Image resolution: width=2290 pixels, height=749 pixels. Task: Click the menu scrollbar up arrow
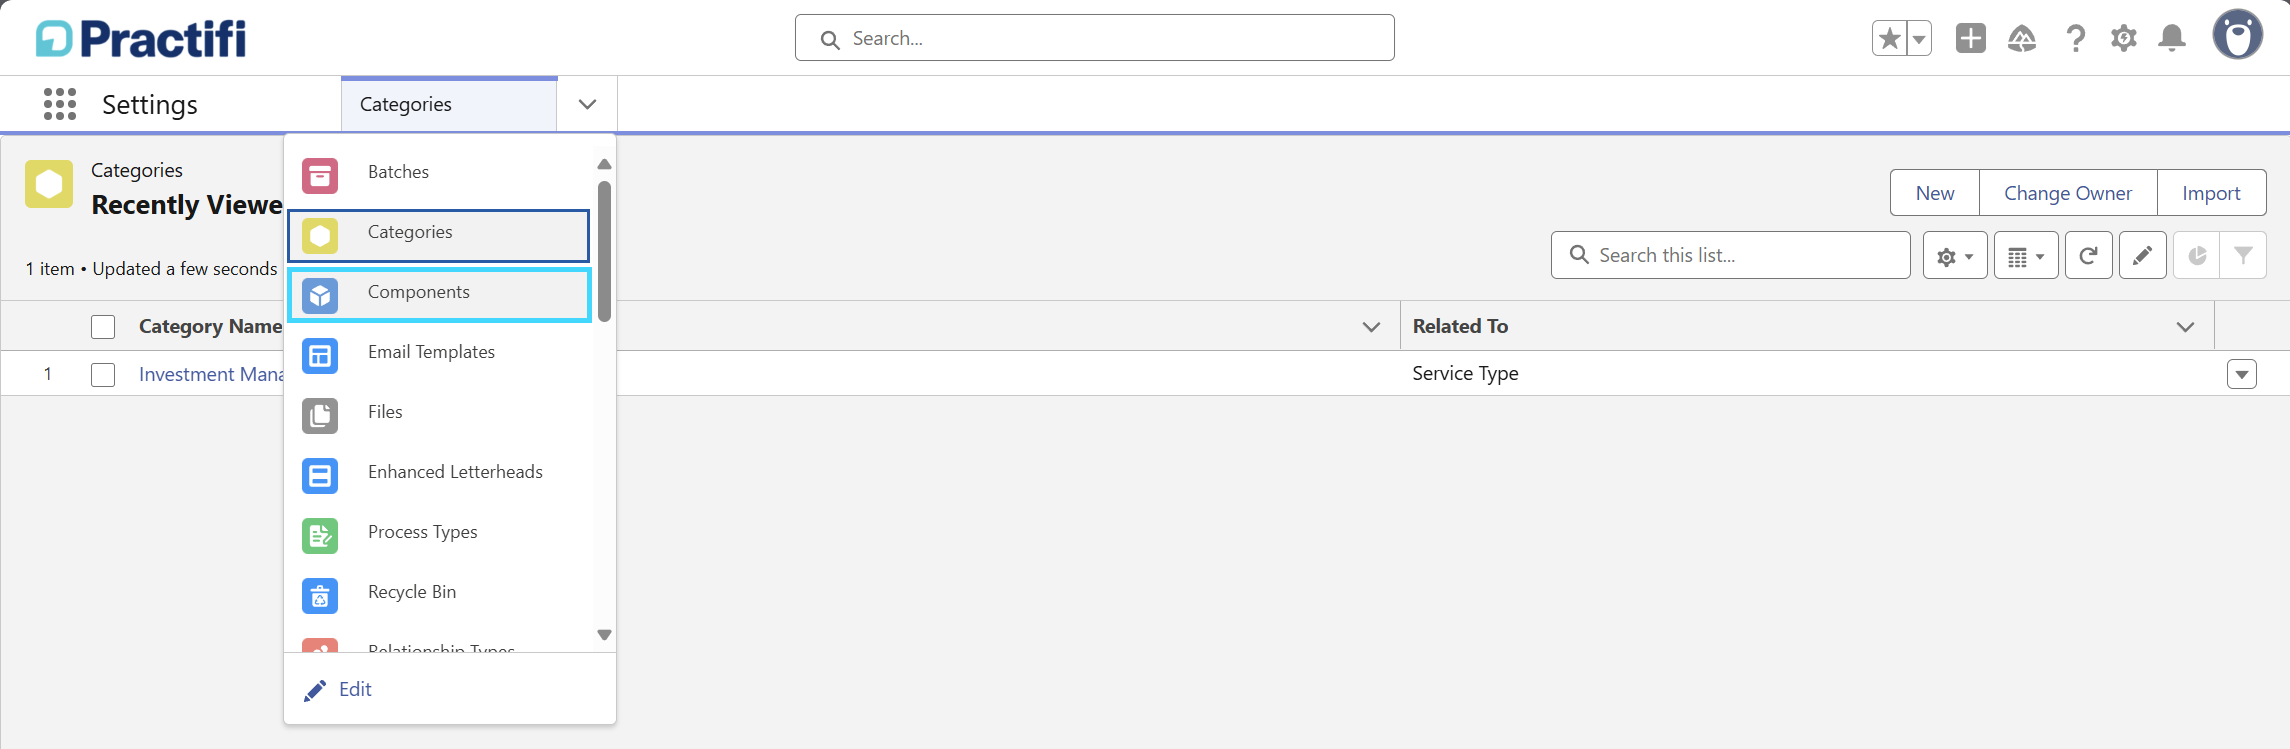[604, 164]
